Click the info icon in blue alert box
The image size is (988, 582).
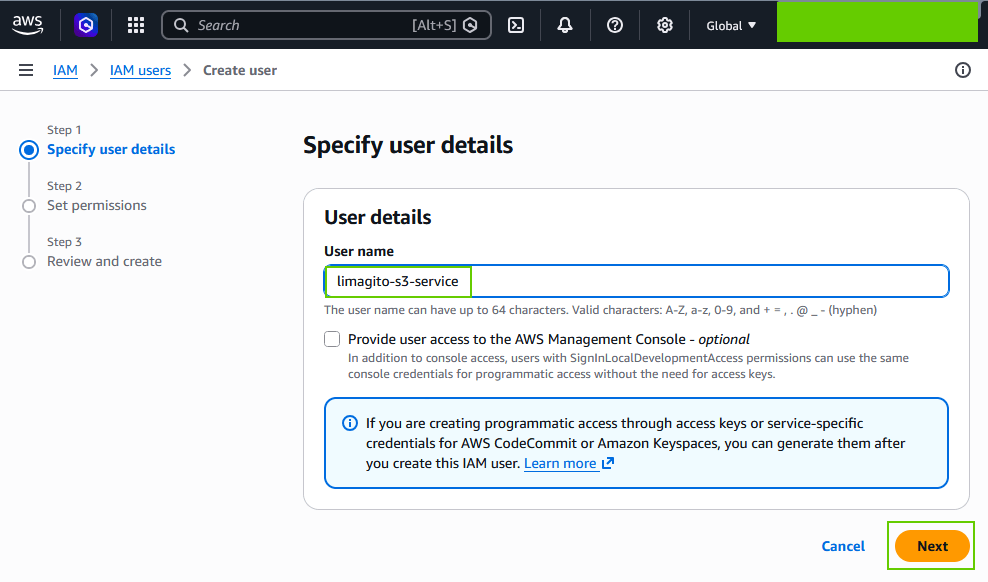(350, 423)
